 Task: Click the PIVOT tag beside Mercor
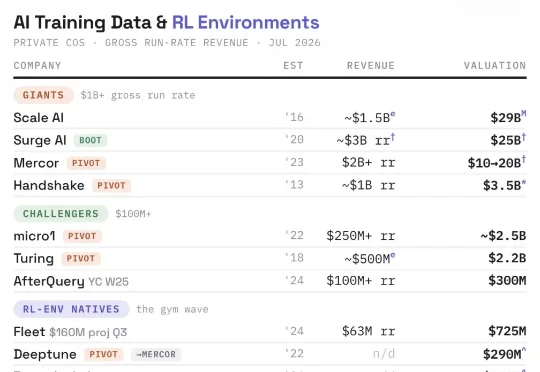(86, 163)
